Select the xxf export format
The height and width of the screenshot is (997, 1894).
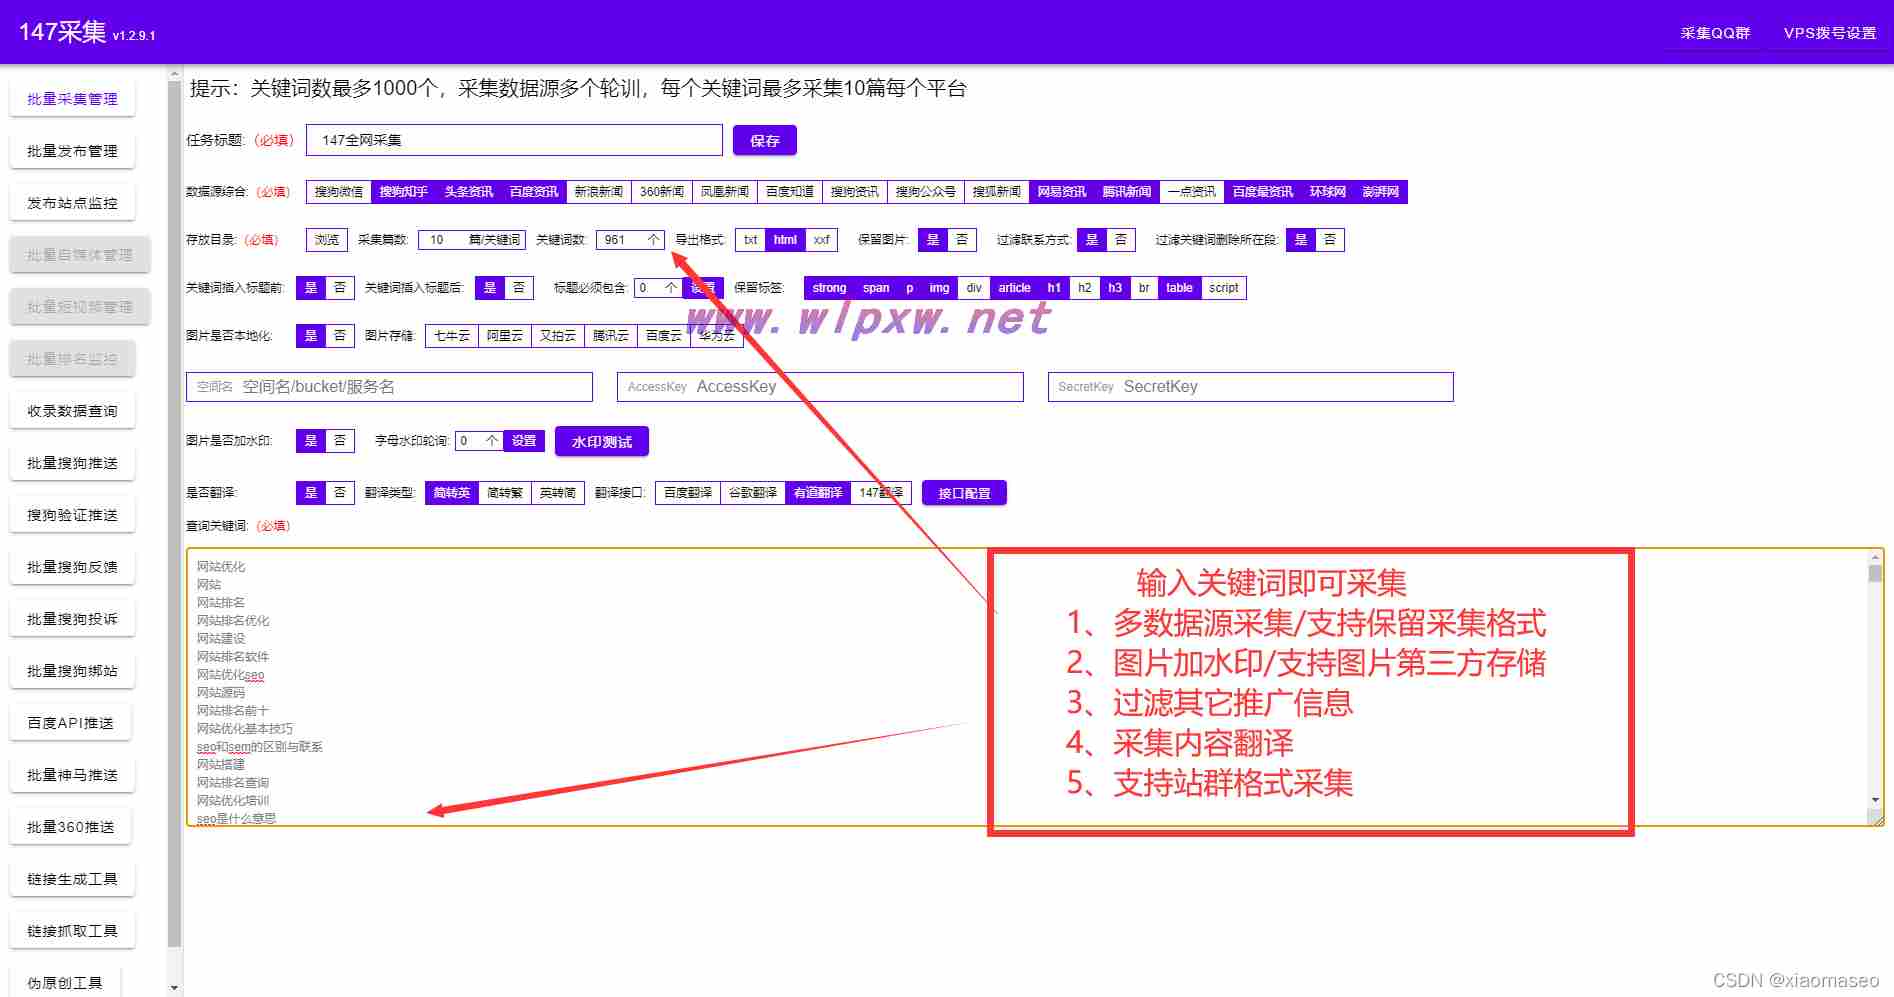[x=822, y=240]
